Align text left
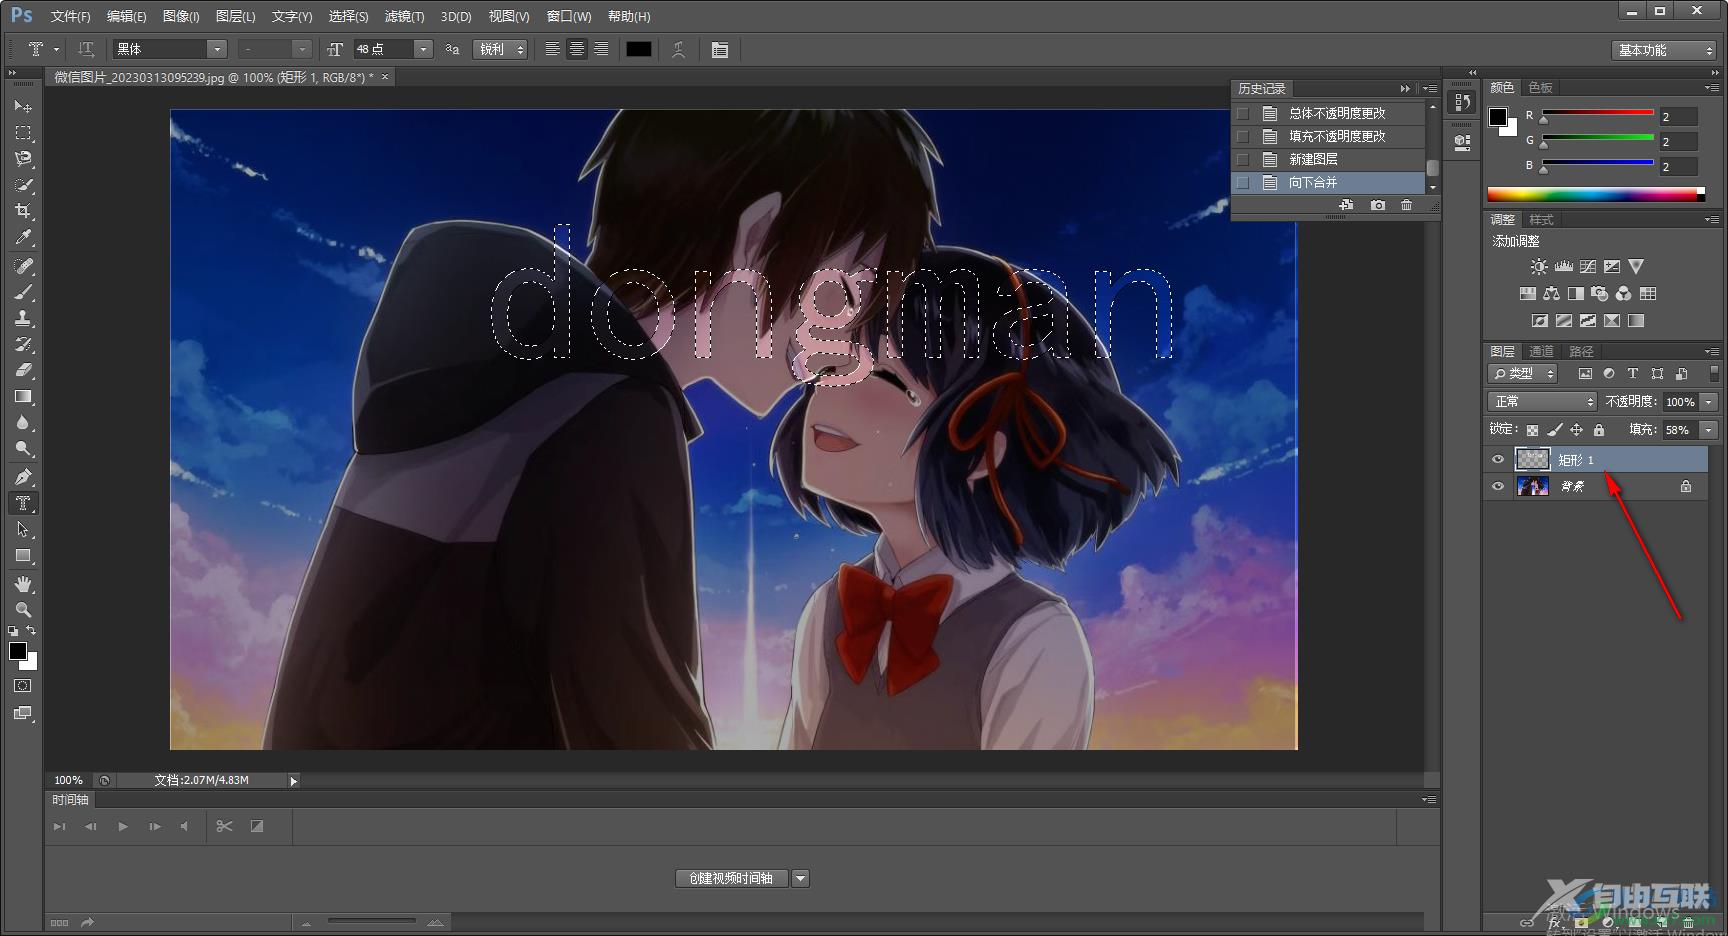 point(552,49)
